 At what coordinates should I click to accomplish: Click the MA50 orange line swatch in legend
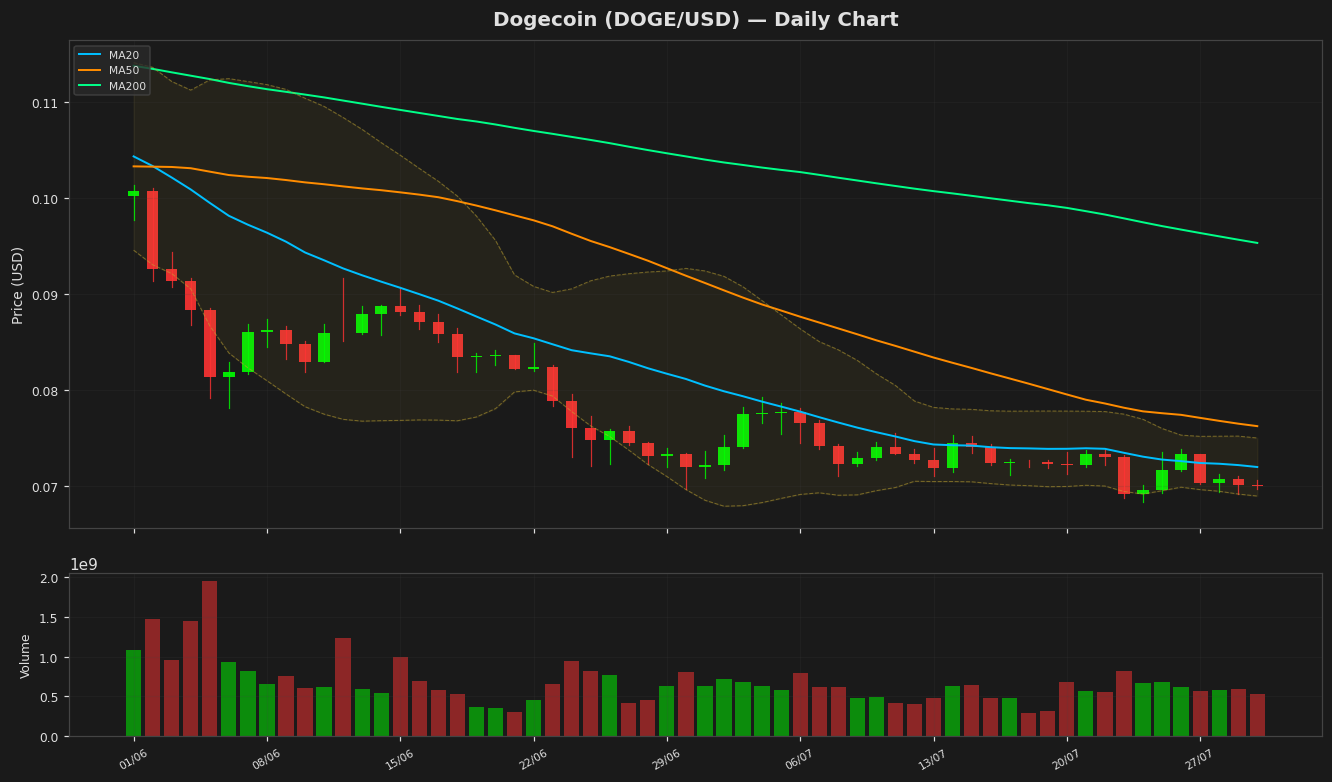pos(91,70)
